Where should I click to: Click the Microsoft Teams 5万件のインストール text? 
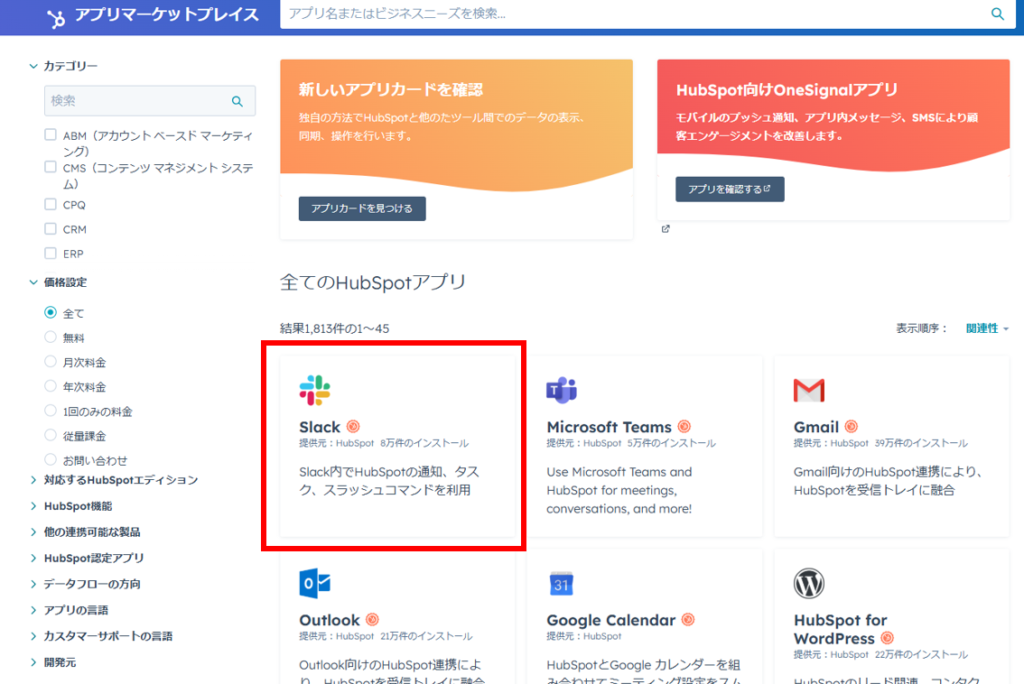click(671, 443)
